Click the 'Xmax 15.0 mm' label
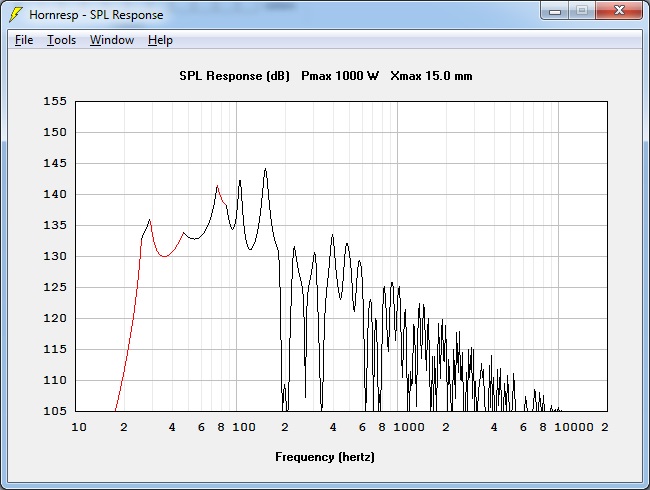The width and height of the screenshot is (650, 490). [431, 76]
